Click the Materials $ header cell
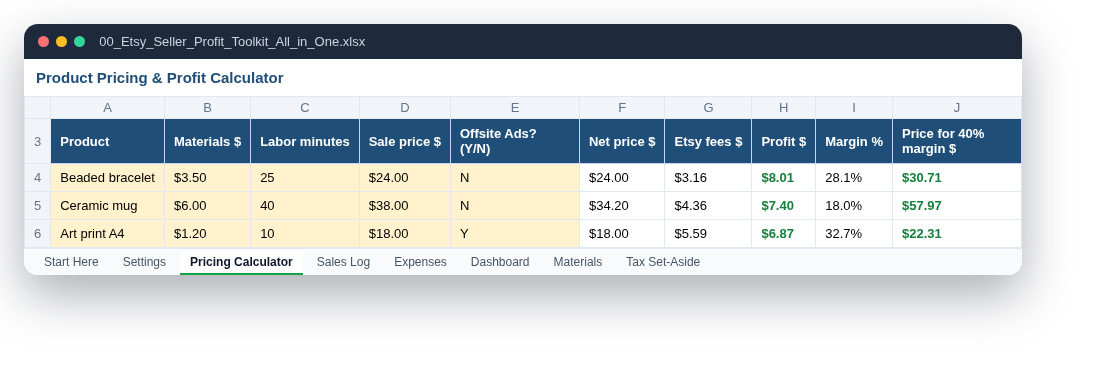Viewport: 1099px width, 372px height. [x=207, y=142]
